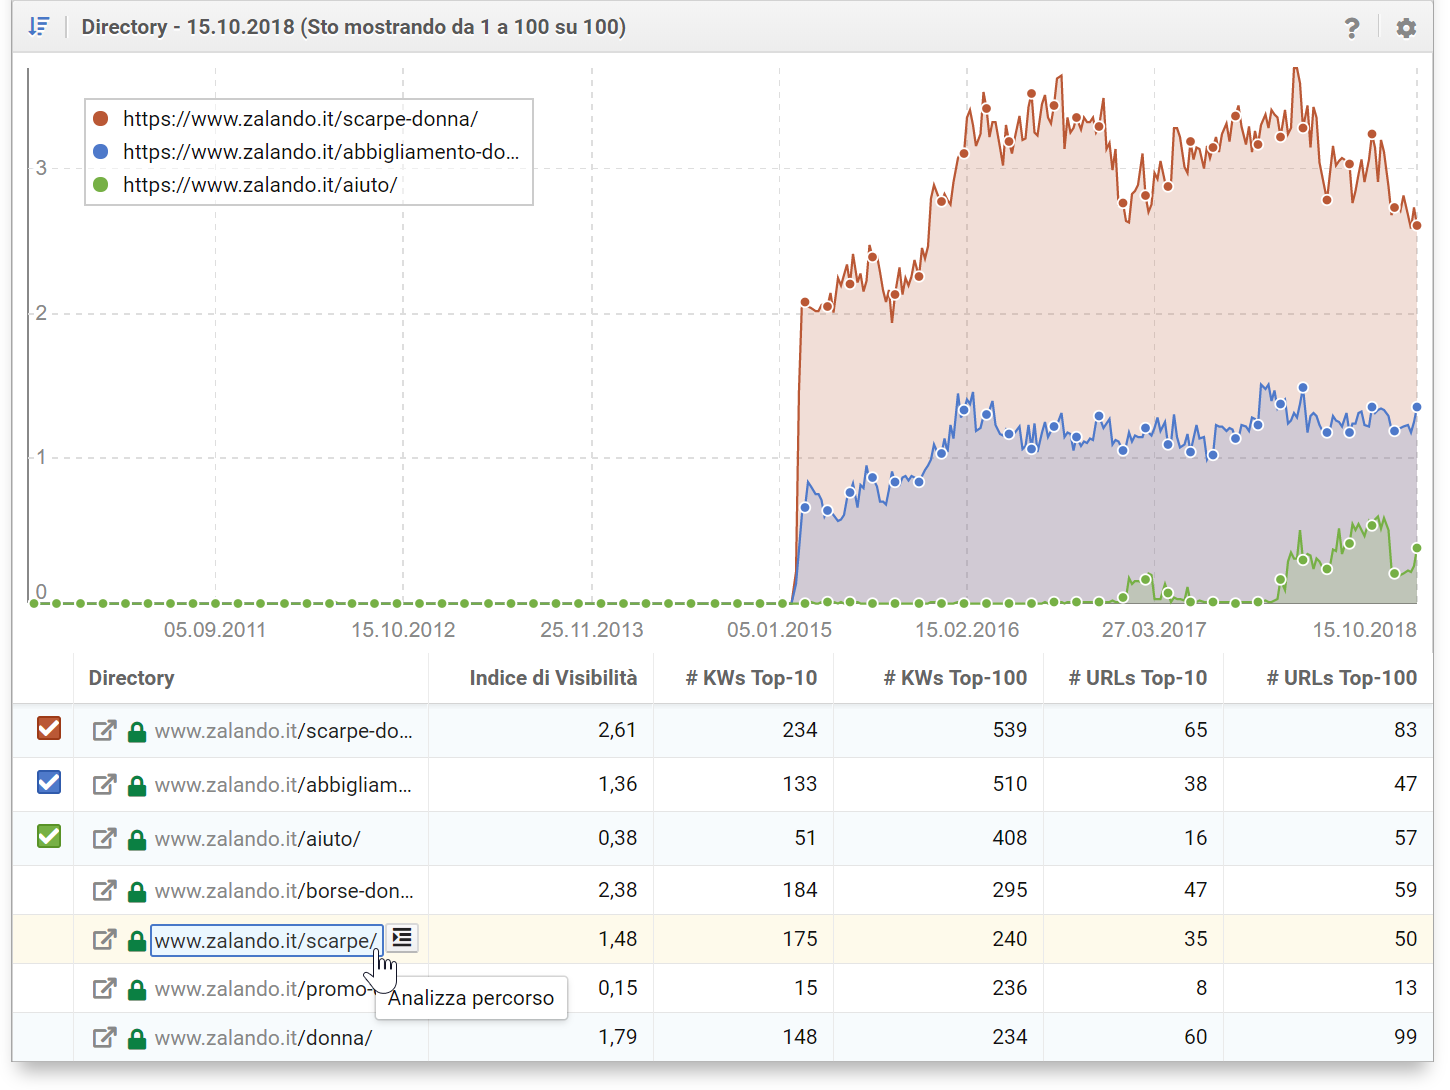The width and height of the screenshot is (1450, 1090).
Task: Sort by # KWs Top-100 column
Action: pyautogui.click(x=955, y=678)
